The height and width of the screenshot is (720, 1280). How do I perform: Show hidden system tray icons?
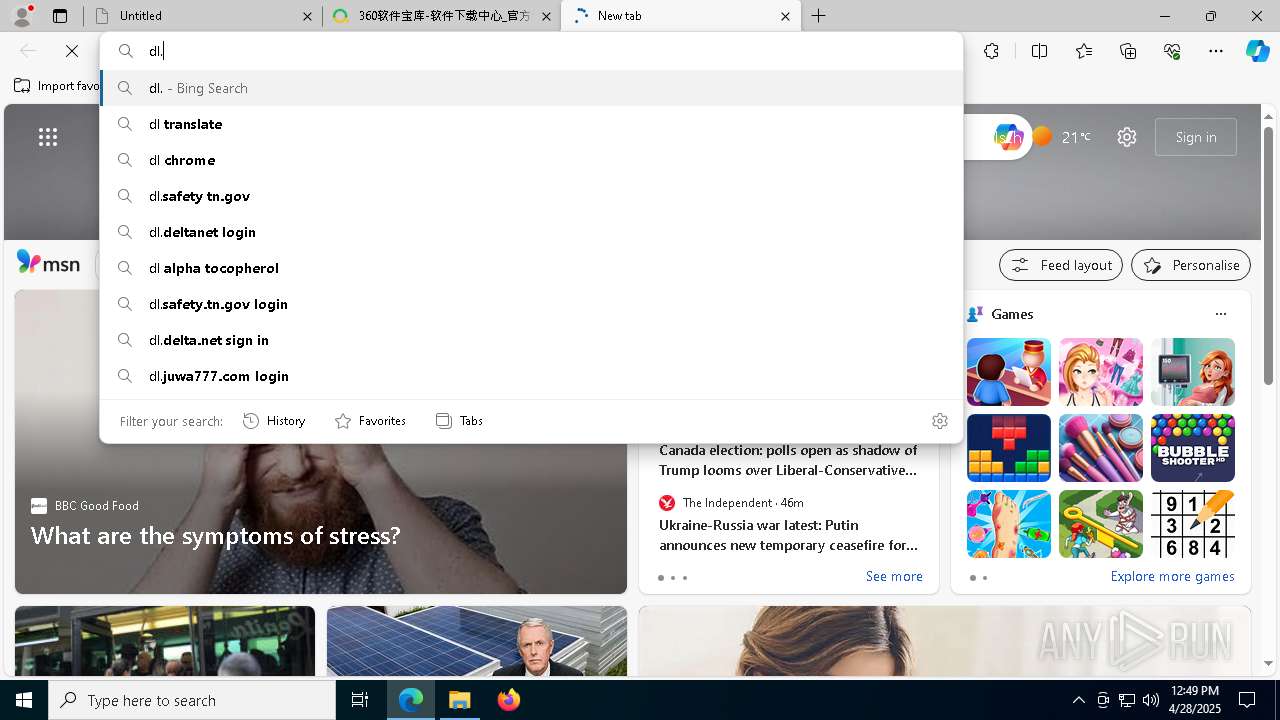click(1078, 700)
